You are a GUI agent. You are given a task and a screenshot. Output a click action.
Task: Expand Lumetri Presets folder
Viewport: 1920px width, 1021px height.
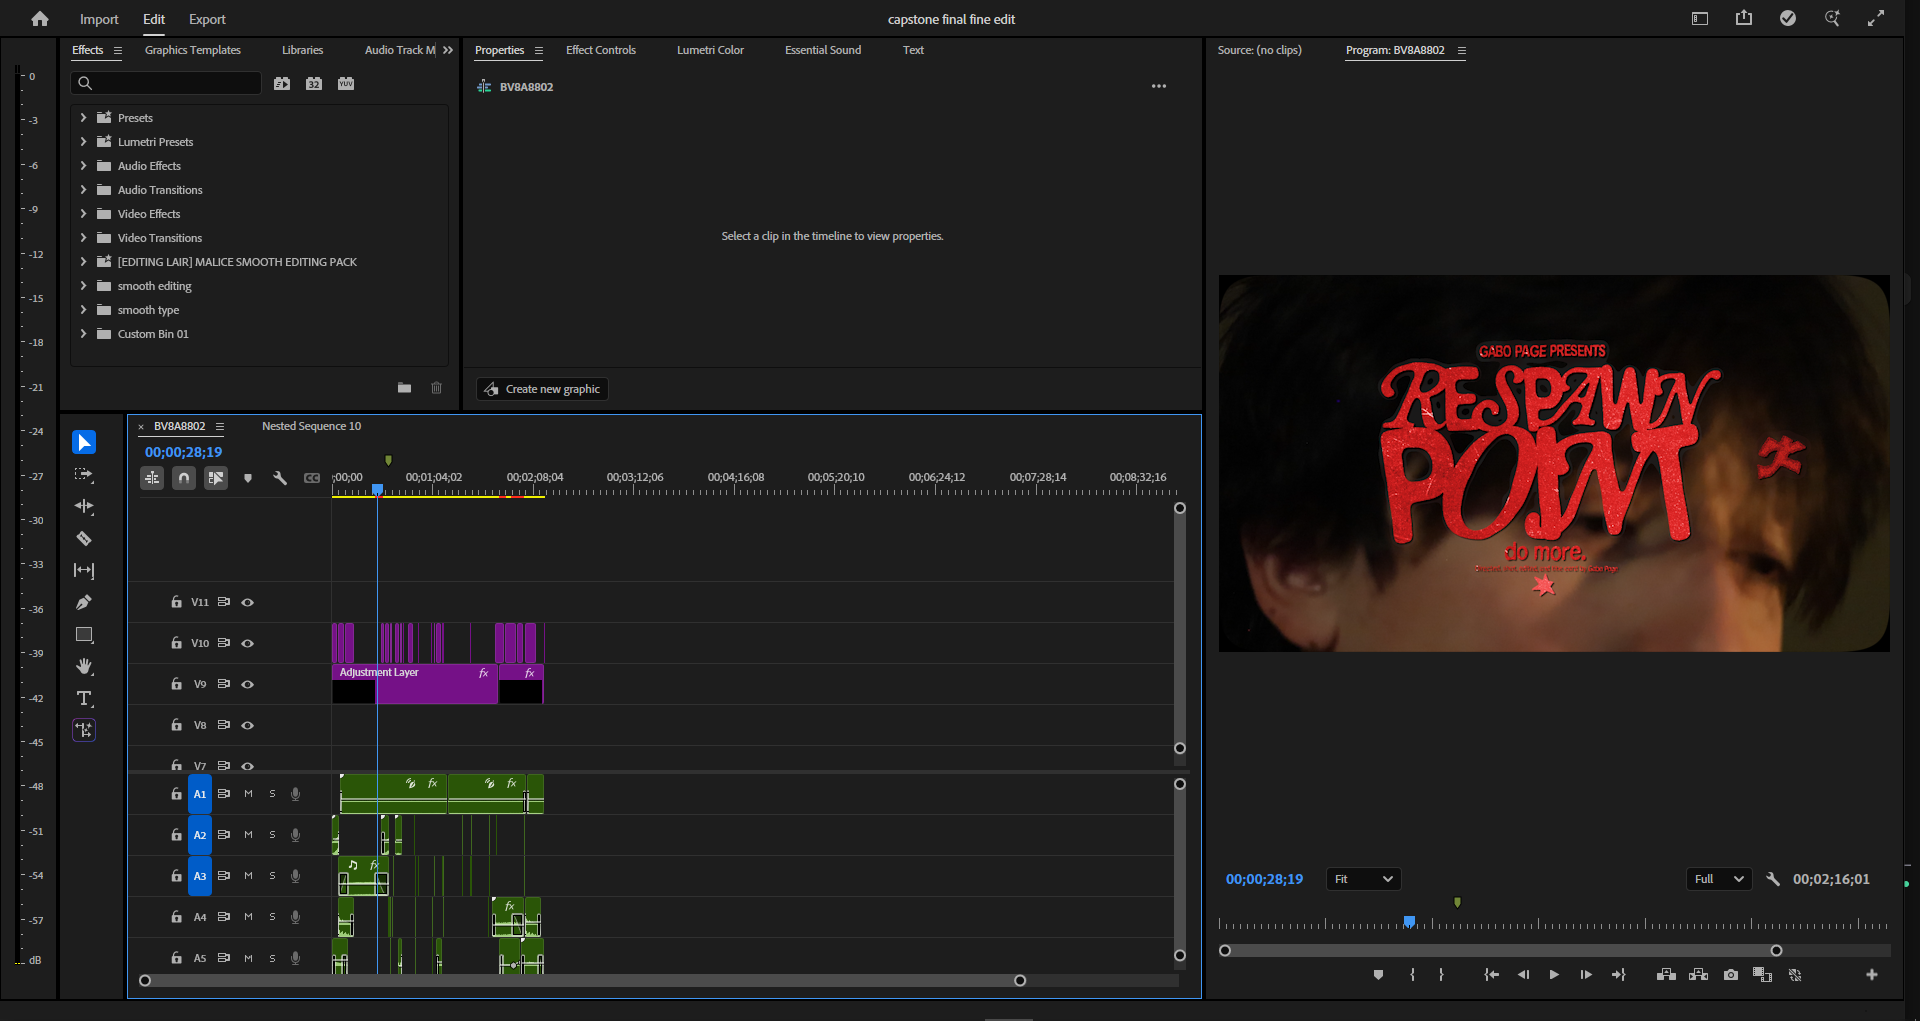point(83,142)
